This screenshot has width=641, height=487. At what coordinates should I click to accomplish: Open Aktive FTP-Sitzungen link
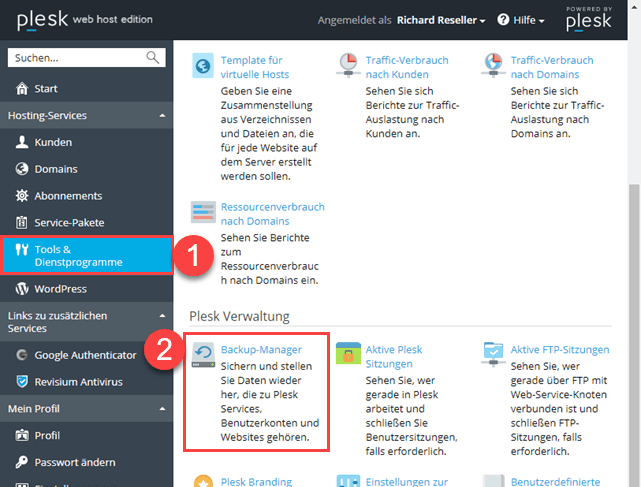click(x=560, y=350)
